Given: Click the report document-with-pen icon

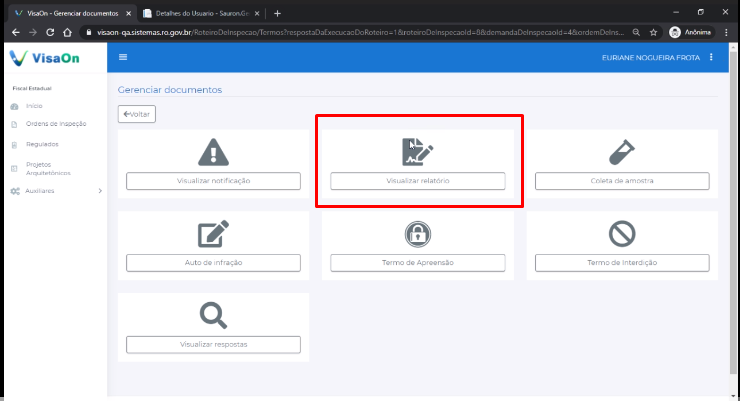Looking at the screenshot, I should coord(417,152).
